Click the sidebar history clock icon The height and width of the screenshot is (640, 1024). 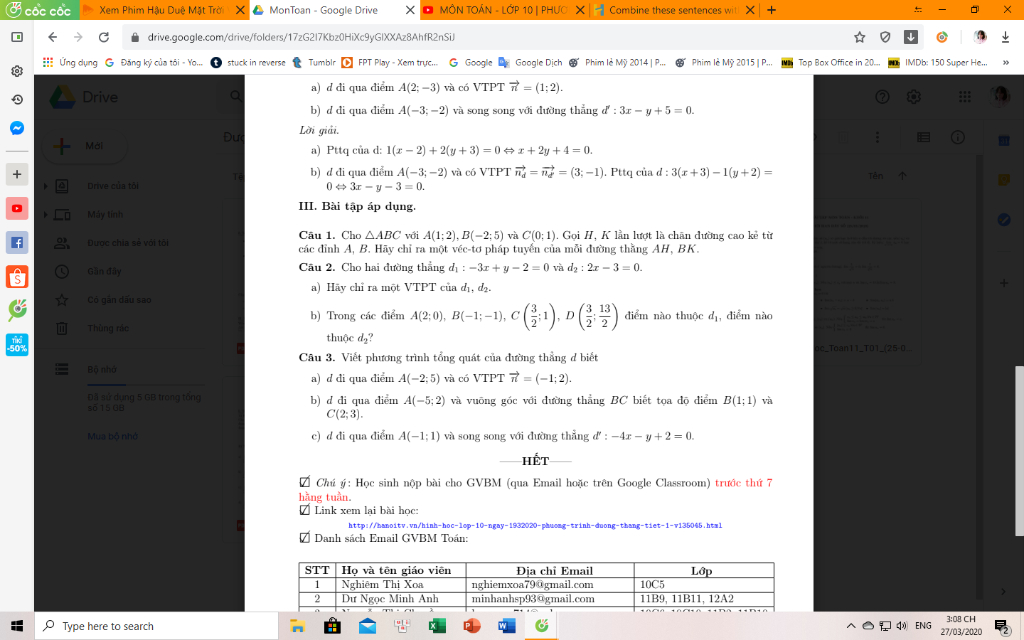pos(17,99)
